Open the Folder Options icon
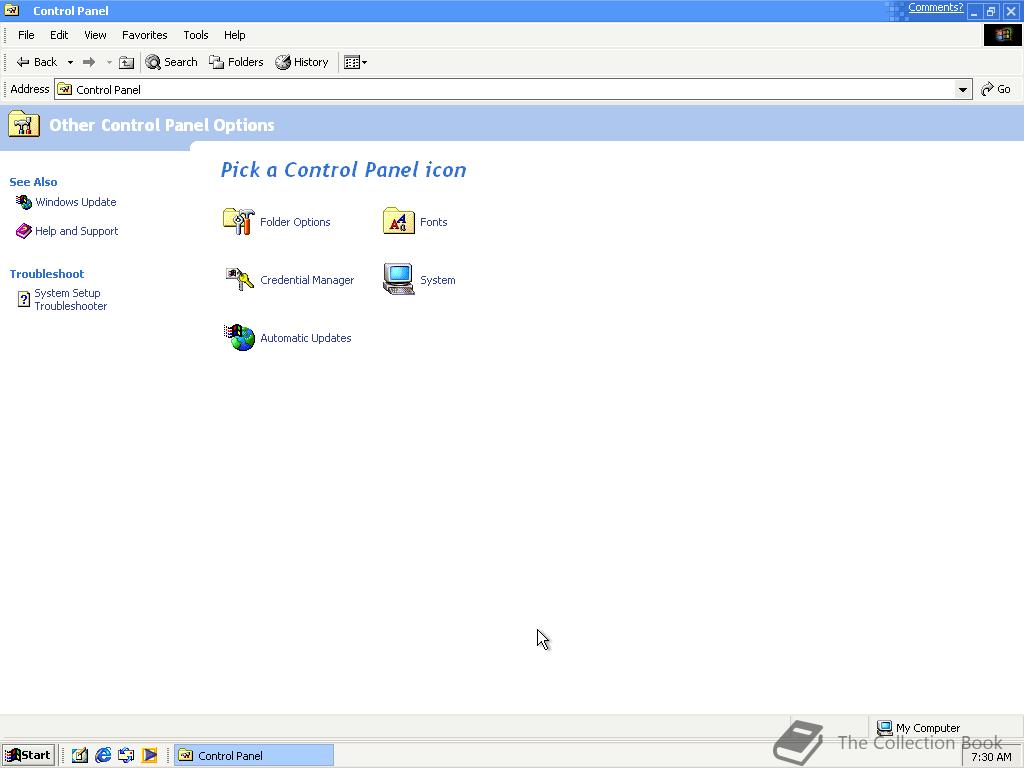 239,221
